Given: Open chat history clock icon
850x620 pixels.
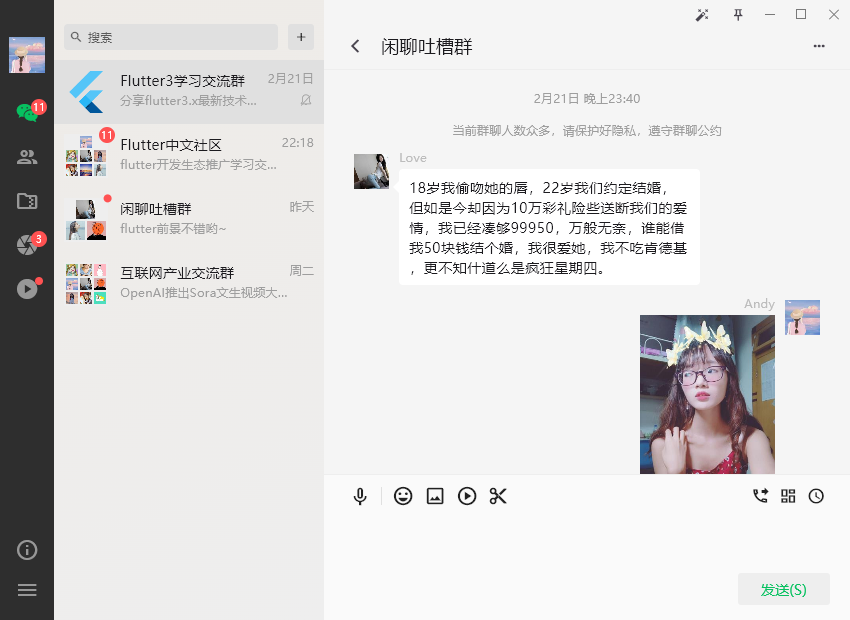Looking at the screenshot, I should pyautogui.click(x=816, y=496).
